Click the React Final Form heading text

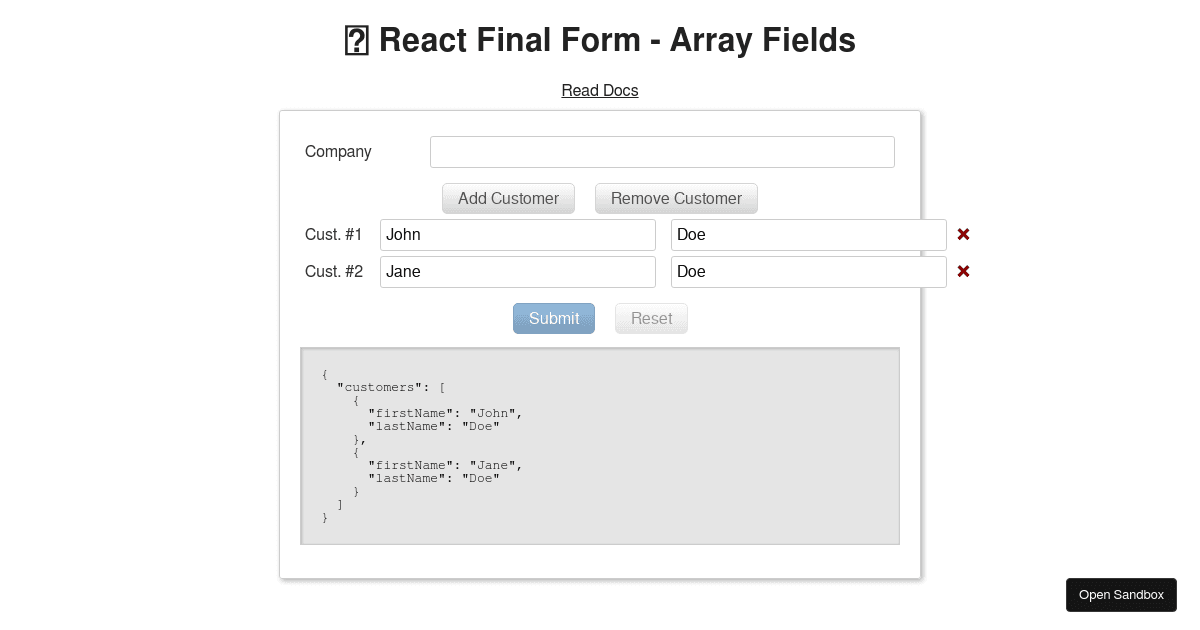pos(617,41)
